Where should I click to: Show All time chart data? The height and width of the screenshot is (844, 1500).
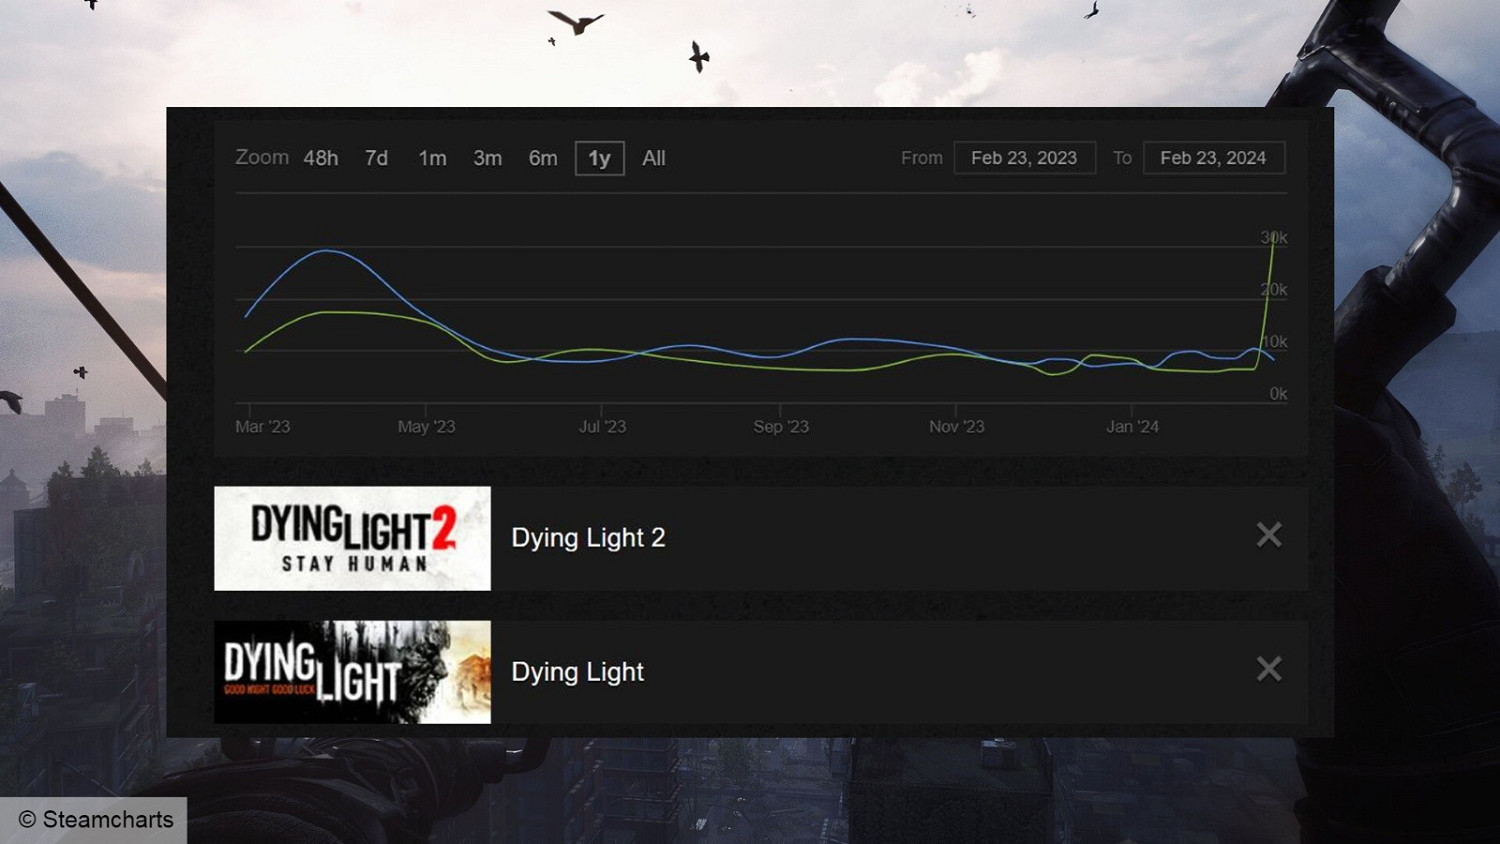point(653,158)
